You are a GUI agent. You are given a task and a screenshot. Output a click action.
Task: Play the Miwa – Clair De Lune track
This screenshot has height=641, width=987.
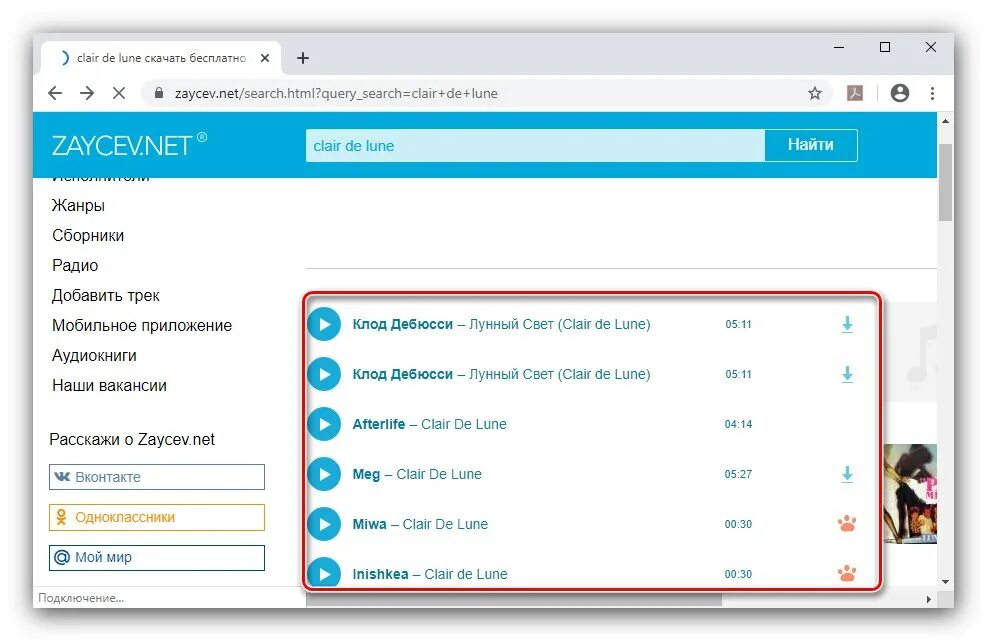(x=324, y=524)
